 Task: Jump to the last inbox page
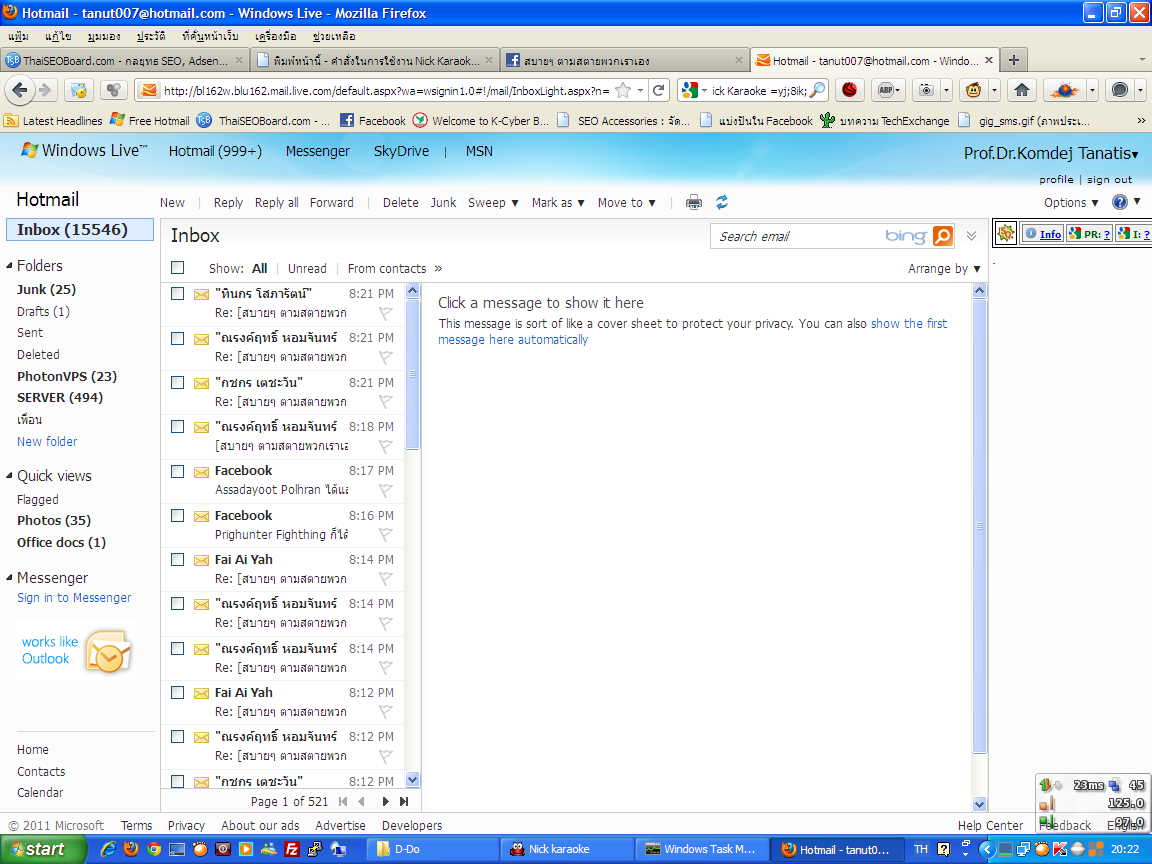[404, 802]
